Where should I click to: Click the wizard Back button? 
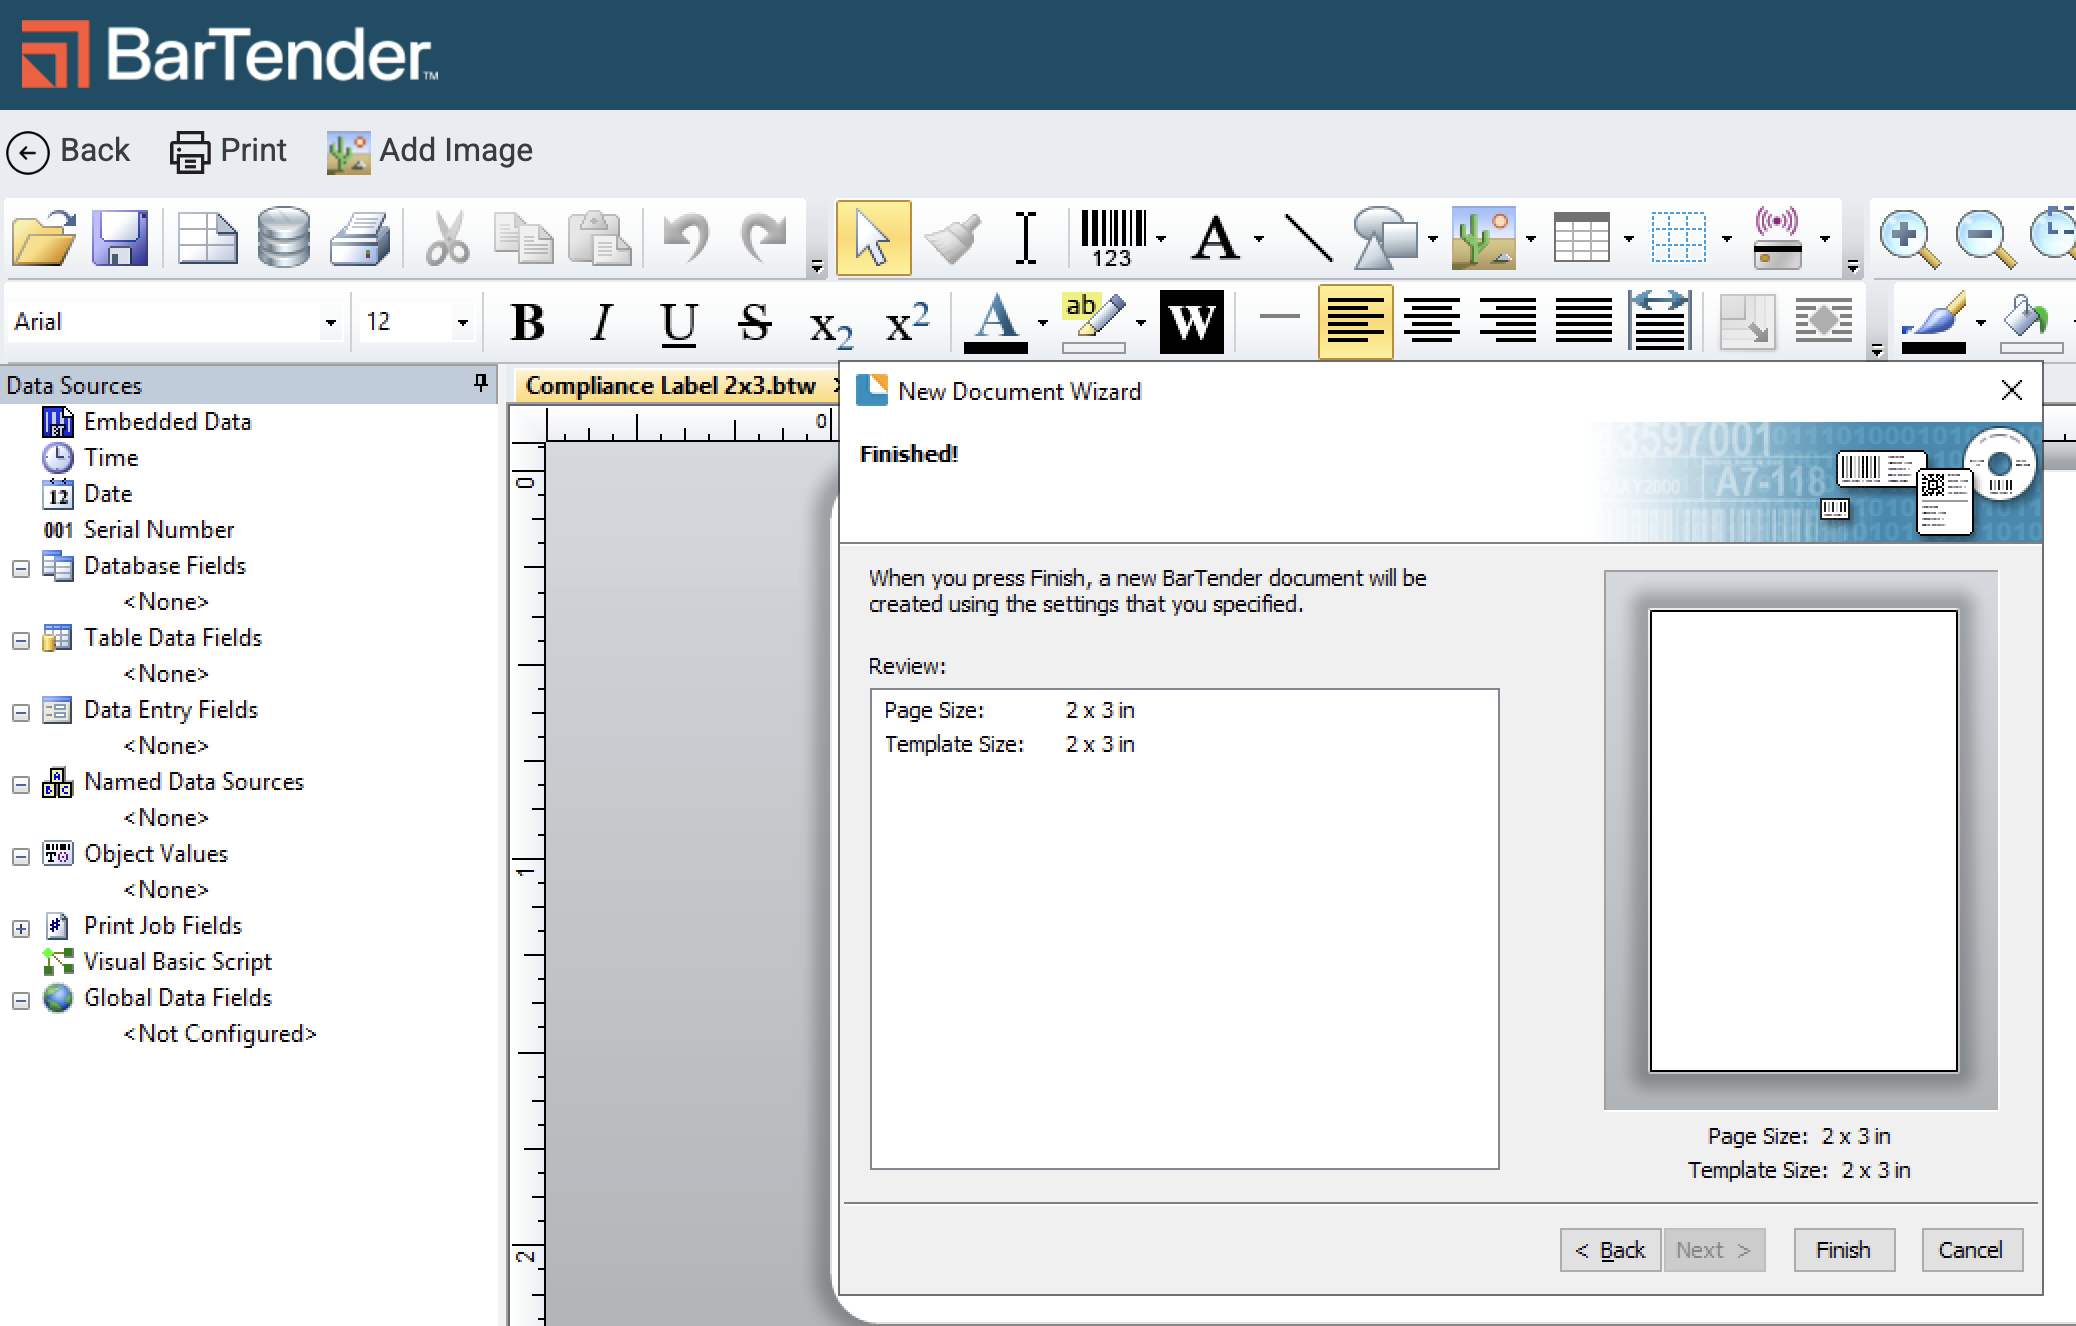coord(1610,1250)
